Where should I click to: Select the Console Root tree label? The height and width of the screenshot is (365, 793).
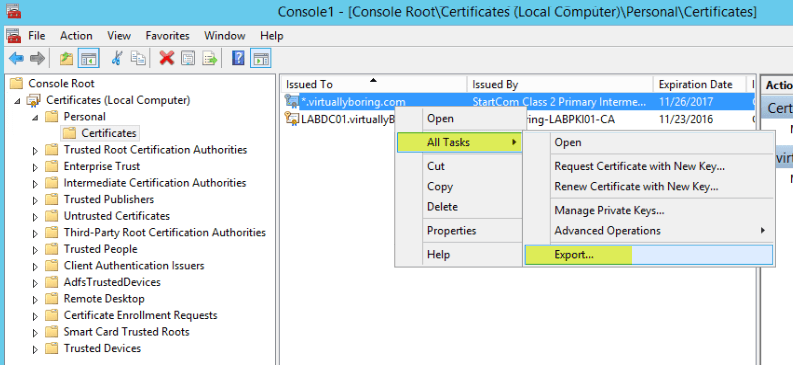(61, 83)
